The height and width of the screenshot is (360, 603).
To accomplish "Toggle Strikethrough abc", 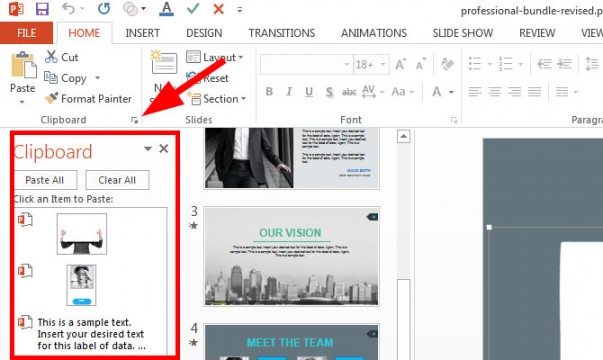I will coord(349,92).
